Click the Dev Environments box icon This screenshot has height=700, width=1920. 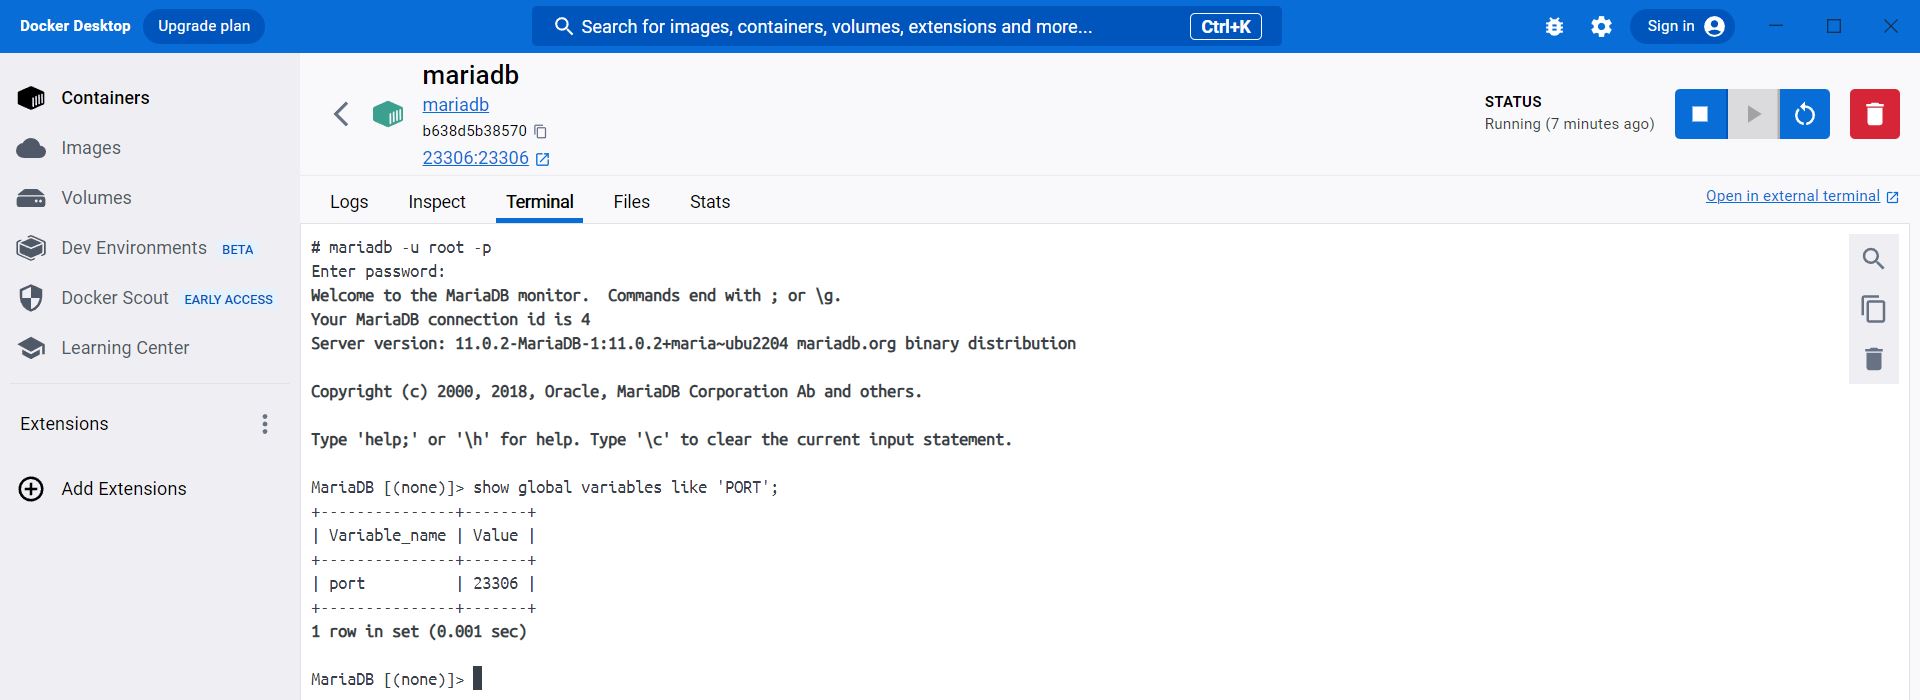[31, 248]
